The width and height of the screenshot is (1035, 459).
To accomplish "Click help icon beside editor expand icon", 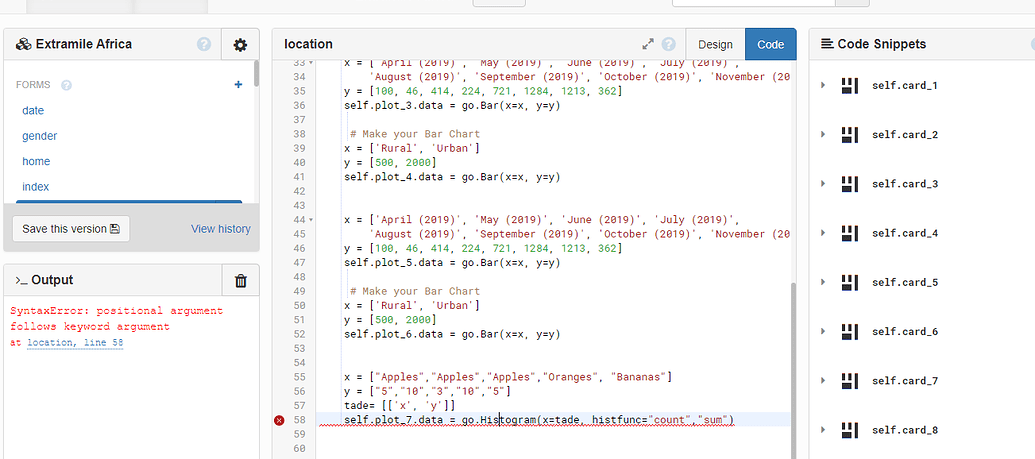I will point(668,45).
